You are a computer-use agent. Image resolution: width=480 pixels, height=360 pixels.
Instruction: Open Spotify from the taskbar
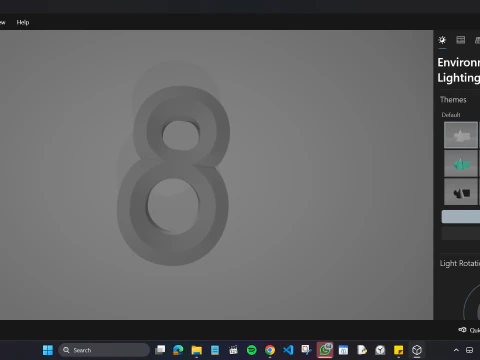pos(252,350)
